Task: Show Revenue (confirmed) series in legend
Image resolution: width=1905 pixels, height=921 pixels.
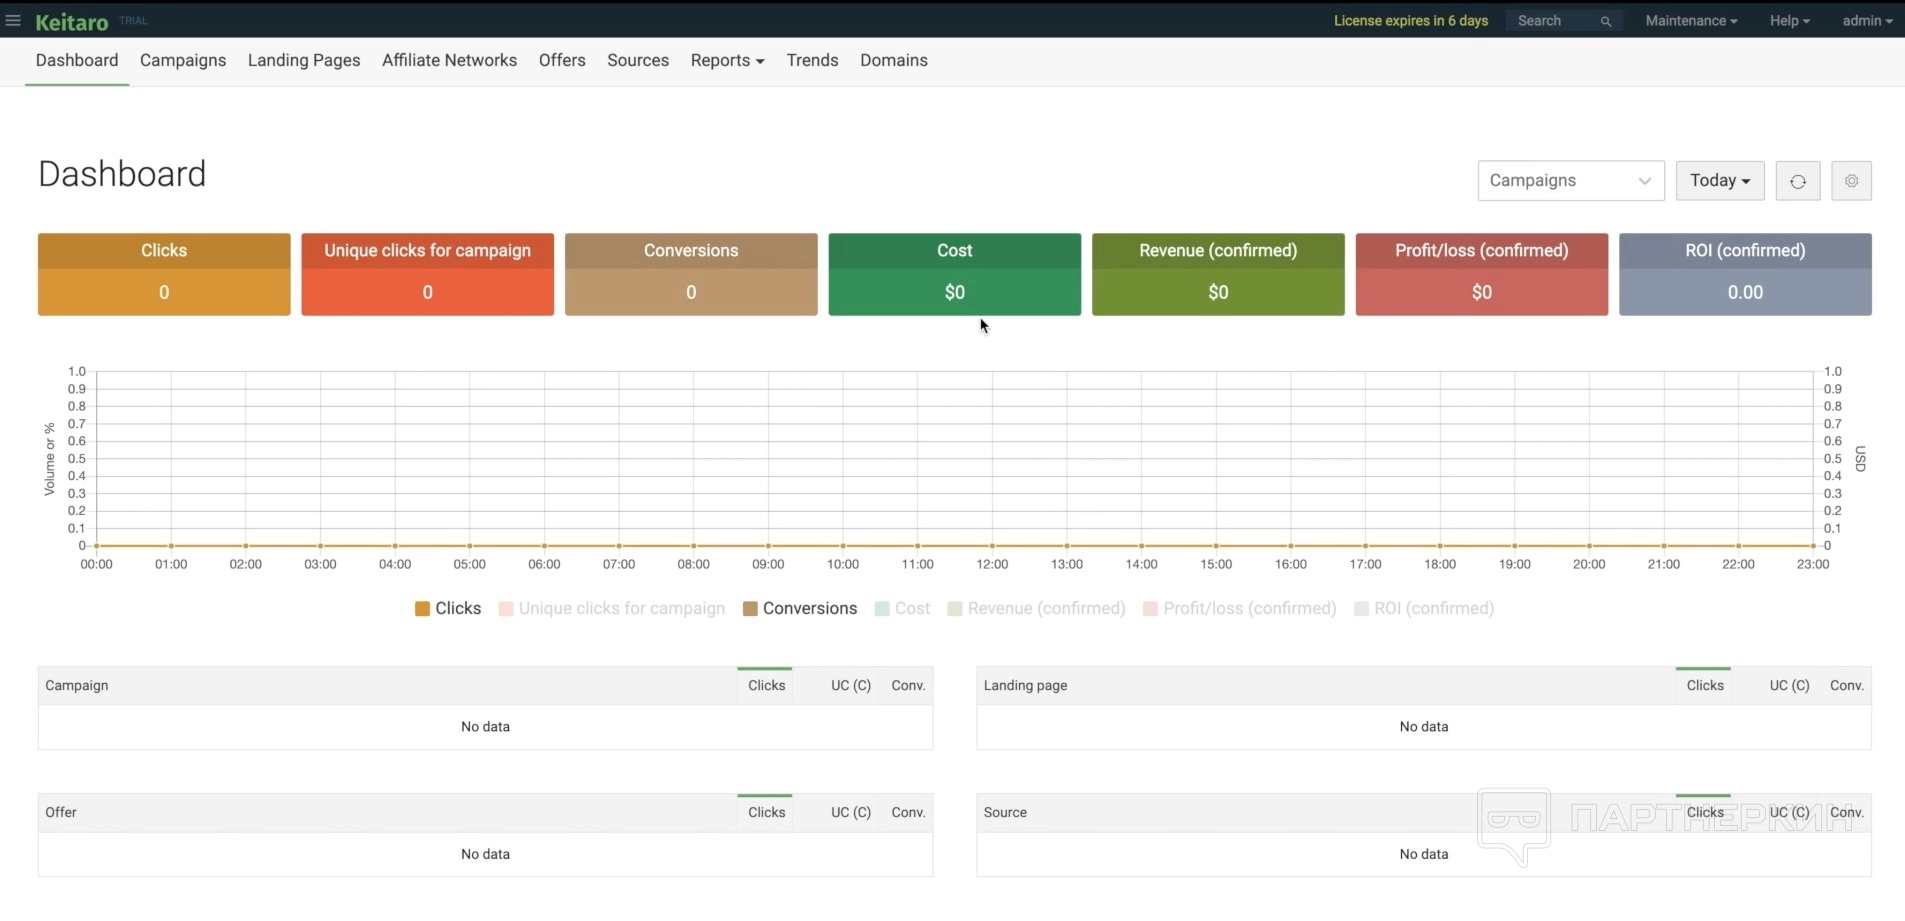Action: [x=1036, y=608]
